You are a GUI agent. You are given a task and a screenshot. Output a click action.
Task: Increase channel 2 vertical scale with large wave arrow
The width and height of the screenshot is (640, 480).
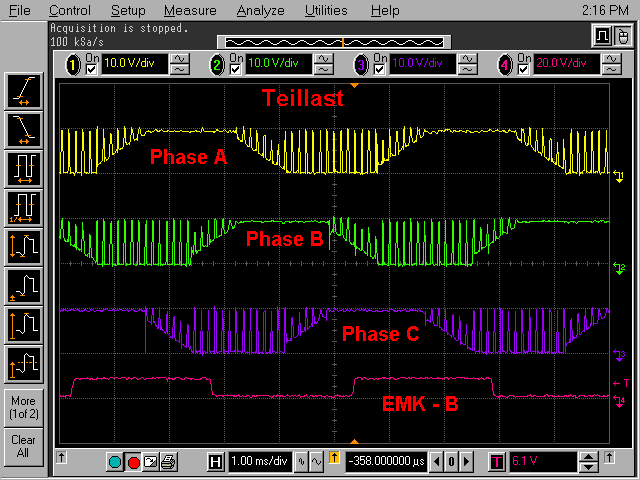(324, 59)
